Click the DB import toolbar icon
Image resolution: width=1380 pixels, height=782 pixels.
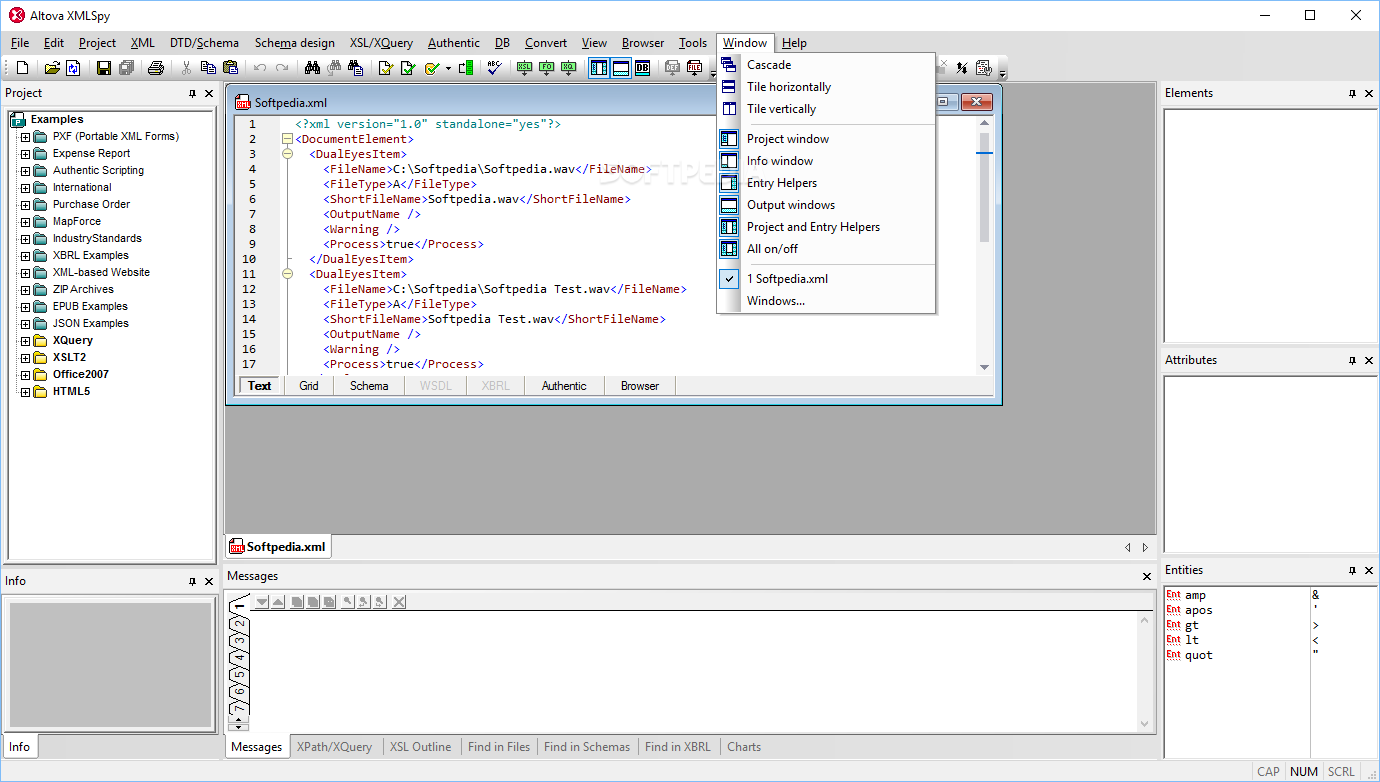[x=642, y=68]
